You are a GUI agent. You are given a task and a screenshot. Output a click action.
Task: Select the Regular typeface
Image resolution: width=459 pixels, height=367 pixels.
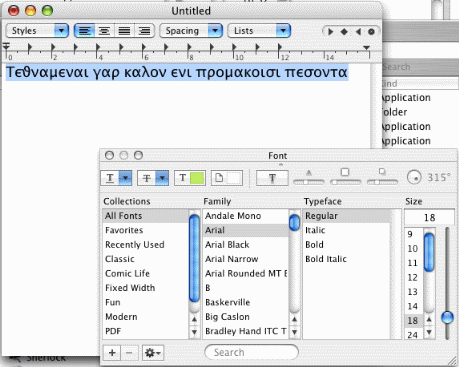[x=347, y=216]
